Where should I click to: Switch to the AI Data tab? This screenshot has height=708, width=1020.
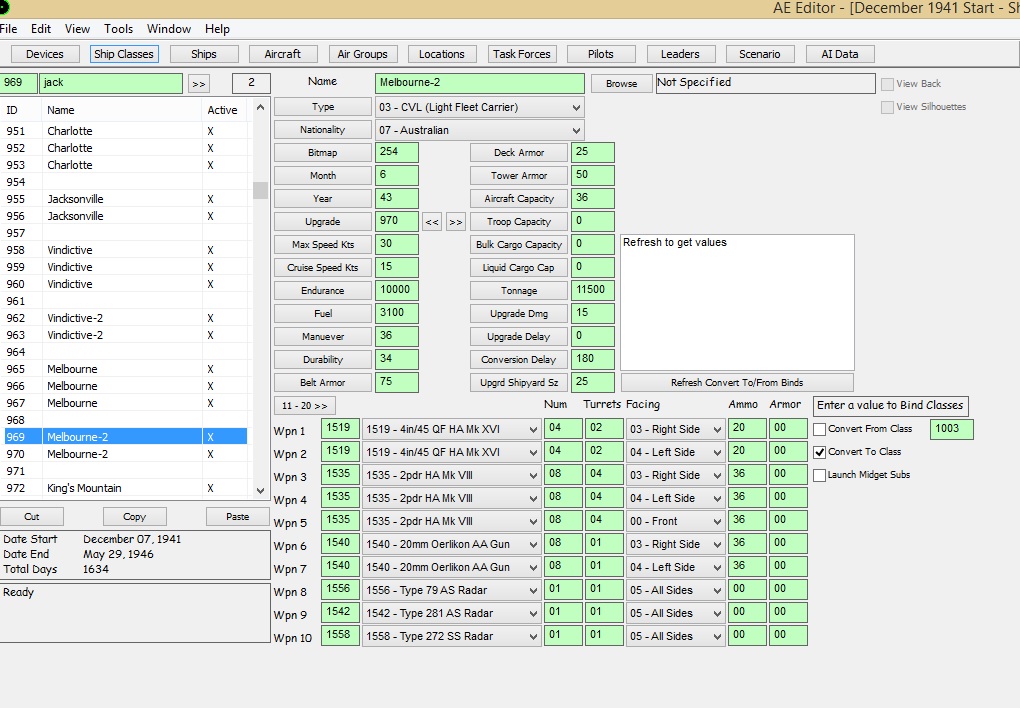840,54
